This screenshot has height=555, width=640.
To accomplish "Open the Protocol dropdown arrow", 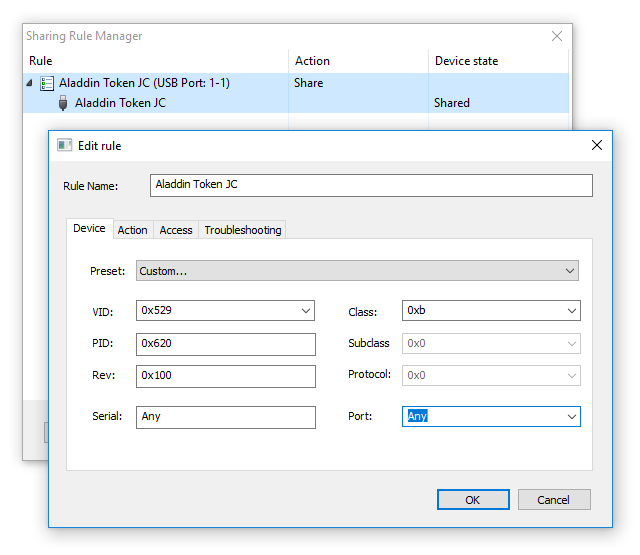I will tap(571, 375).
